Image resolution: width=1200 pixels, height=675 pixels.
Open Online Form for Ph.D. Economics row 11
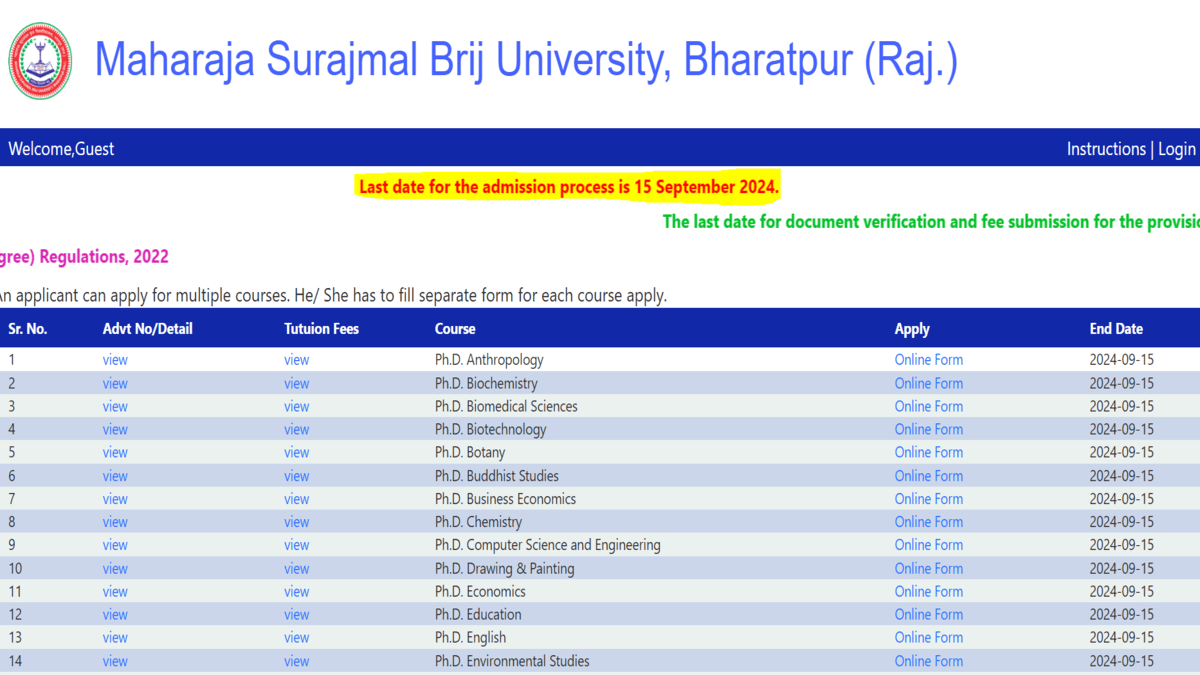click(x=929, y=592)
